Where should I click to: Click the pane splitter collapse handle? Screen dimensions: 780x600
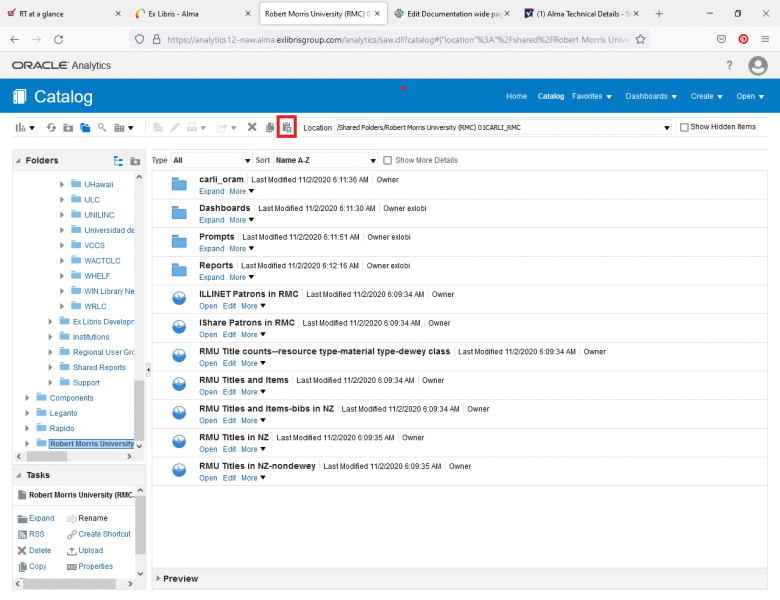pos(148,369)
